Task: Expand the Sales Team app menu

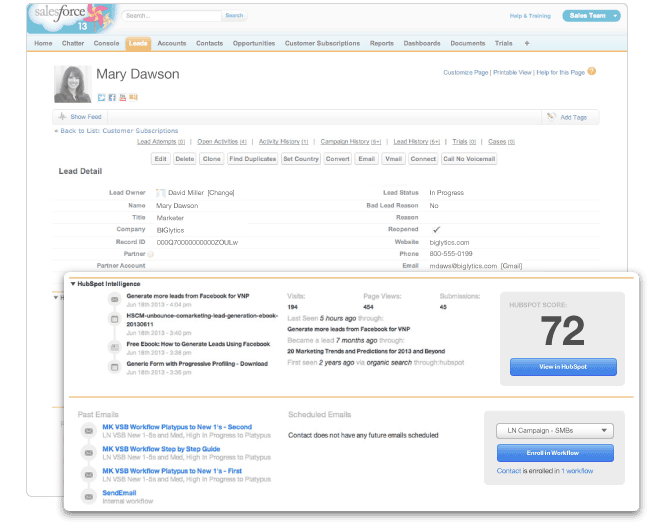Action: [591, 16]
